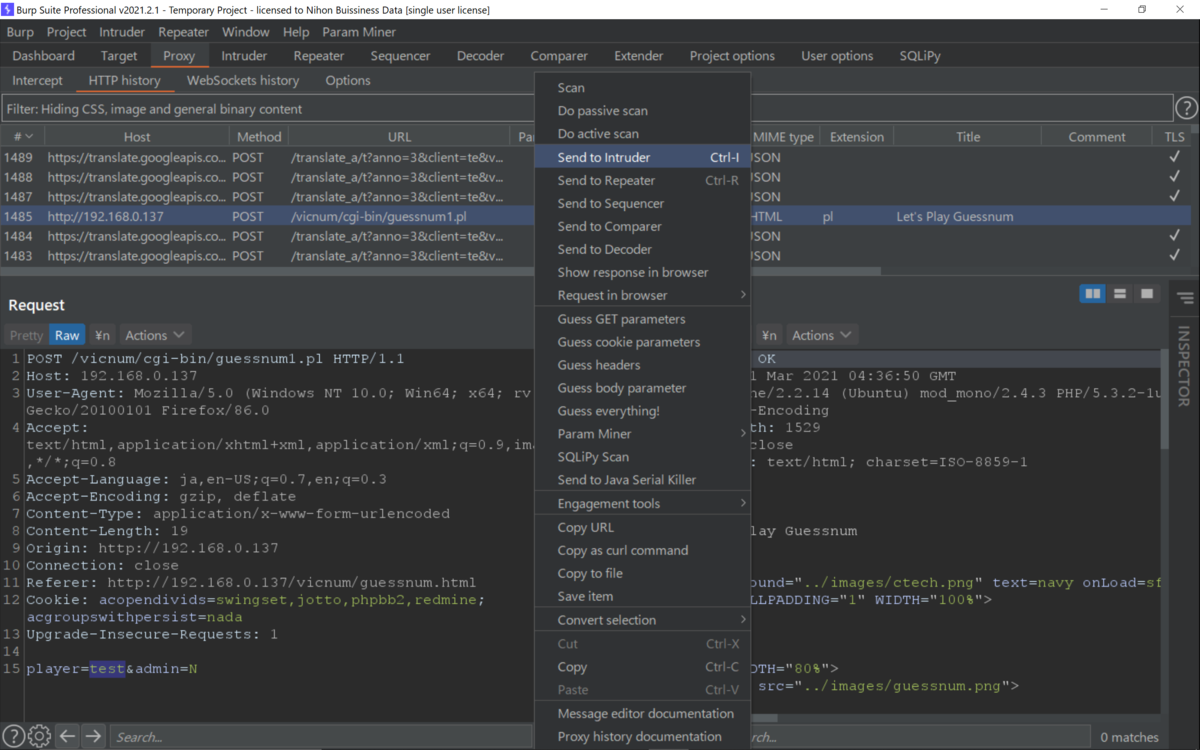The height and width of the screenshot is (750, 1200).
Task: Select Copy as curl command
Action: tap(642, 550)
